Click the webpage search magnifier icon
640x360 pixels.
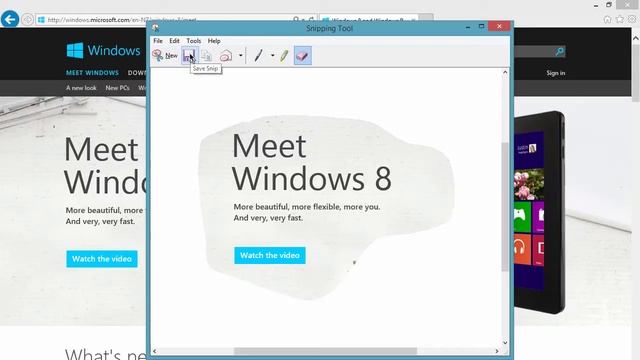(560, 51)
